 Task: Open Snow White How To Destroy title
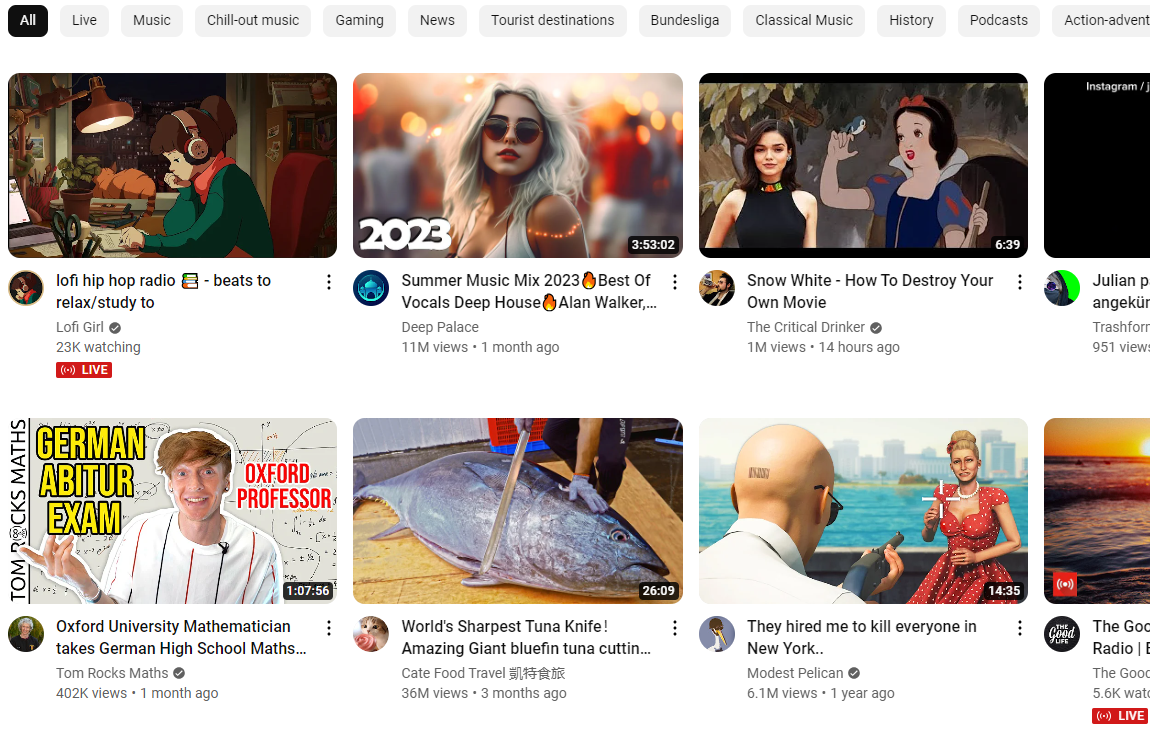pyautogui.click(x=870, y=292)
